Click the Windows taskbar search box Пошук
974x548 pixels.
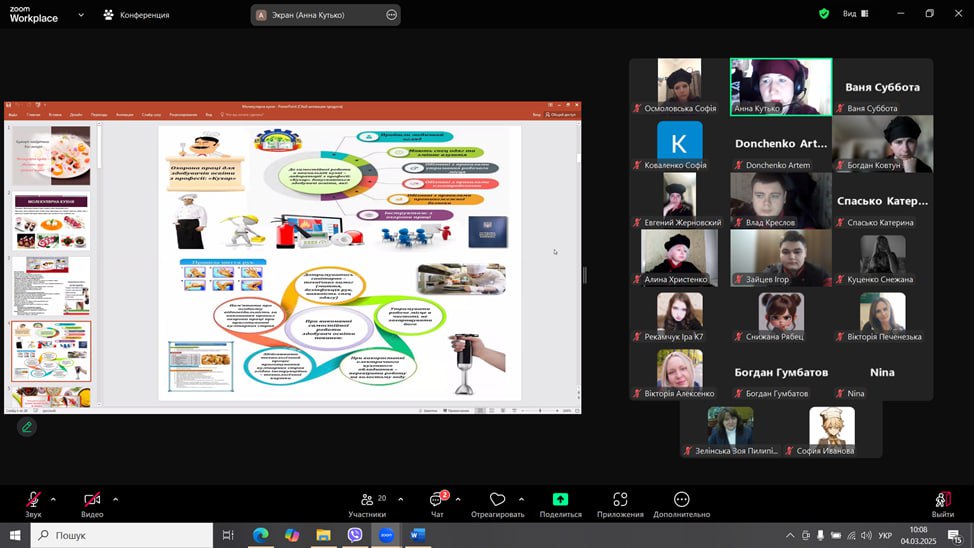tap(122, 535)
